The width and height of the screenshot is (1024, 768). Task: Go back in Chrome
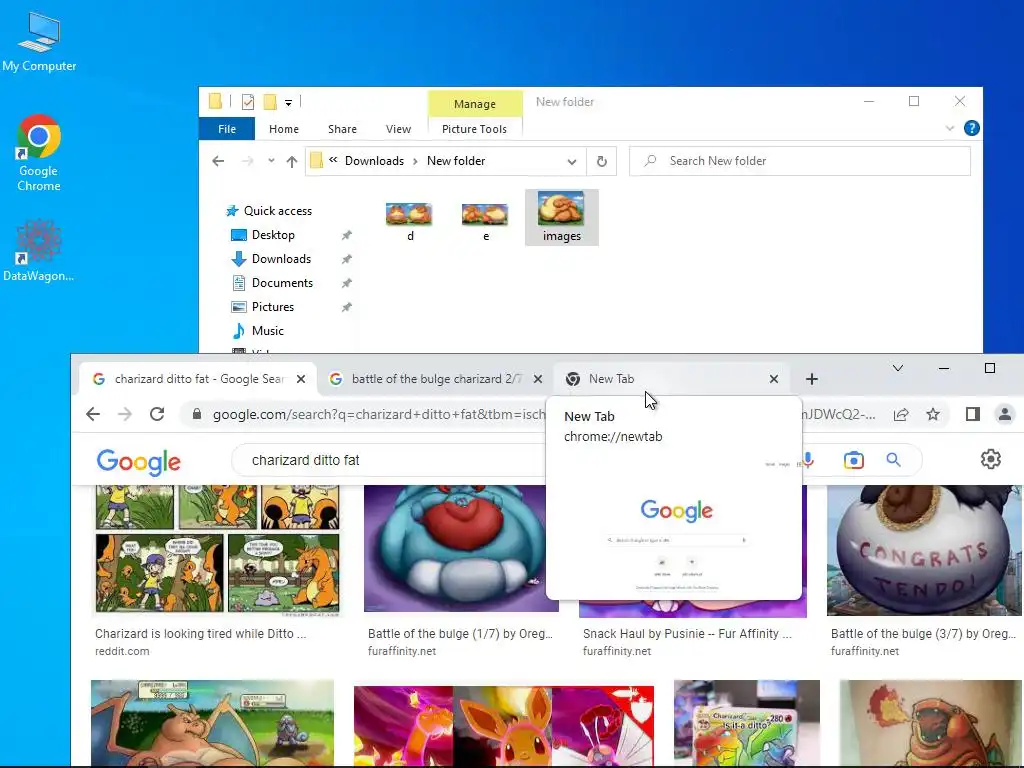pyautogui.click(x=93, y=414)
